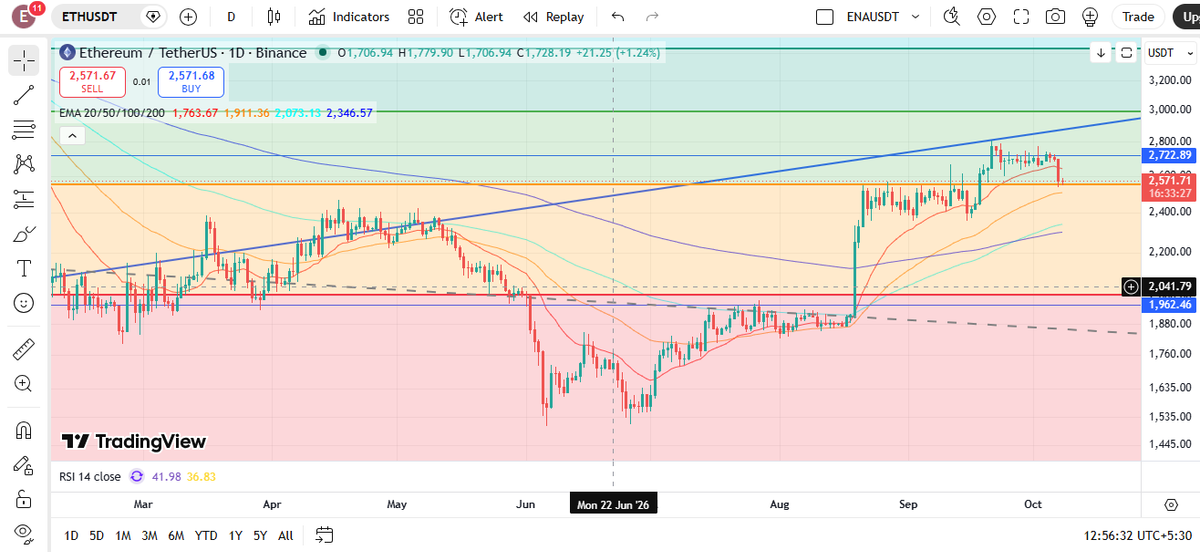Click the RSI 14 close legend label
1200x552 pixels.
tap(90, 477)
